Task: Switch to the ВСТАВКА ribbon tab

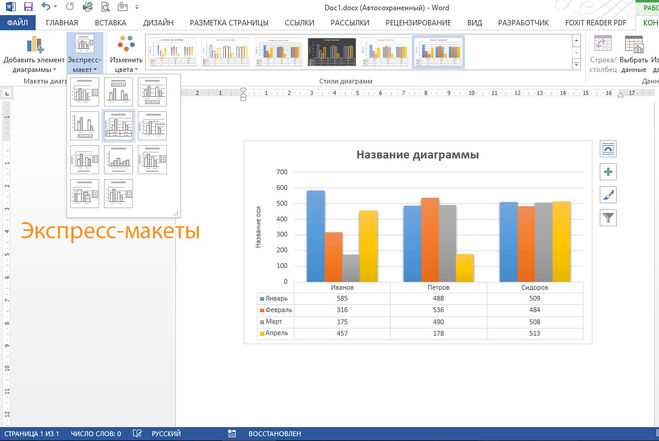Action: [x=111, y=23]
